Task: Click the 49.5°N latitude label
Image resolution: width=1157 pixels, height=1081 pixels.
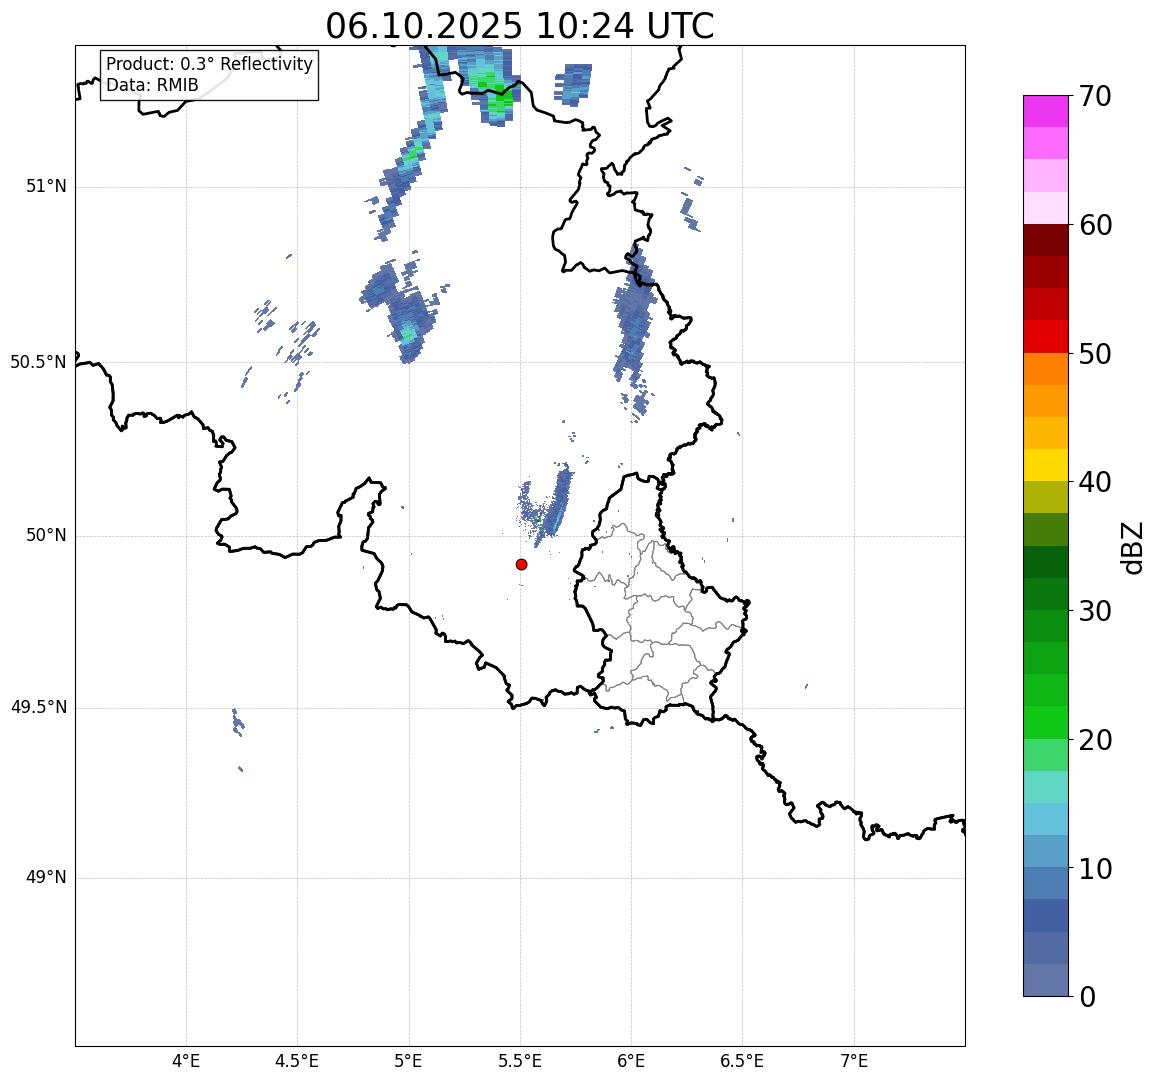Action: coord(38,708)
